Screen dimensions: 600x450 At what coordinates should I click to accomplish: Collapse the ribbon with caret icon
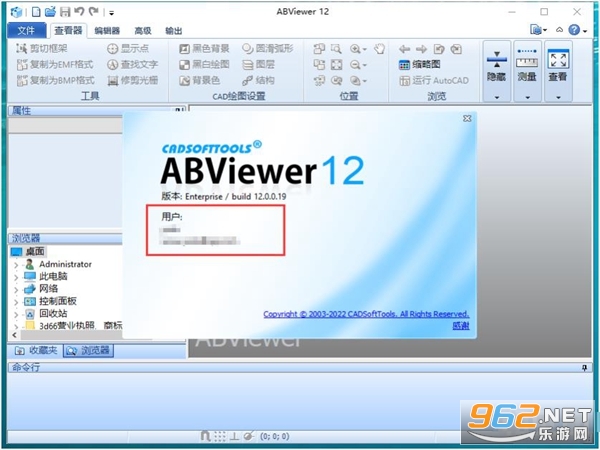[x=559, y=30]
